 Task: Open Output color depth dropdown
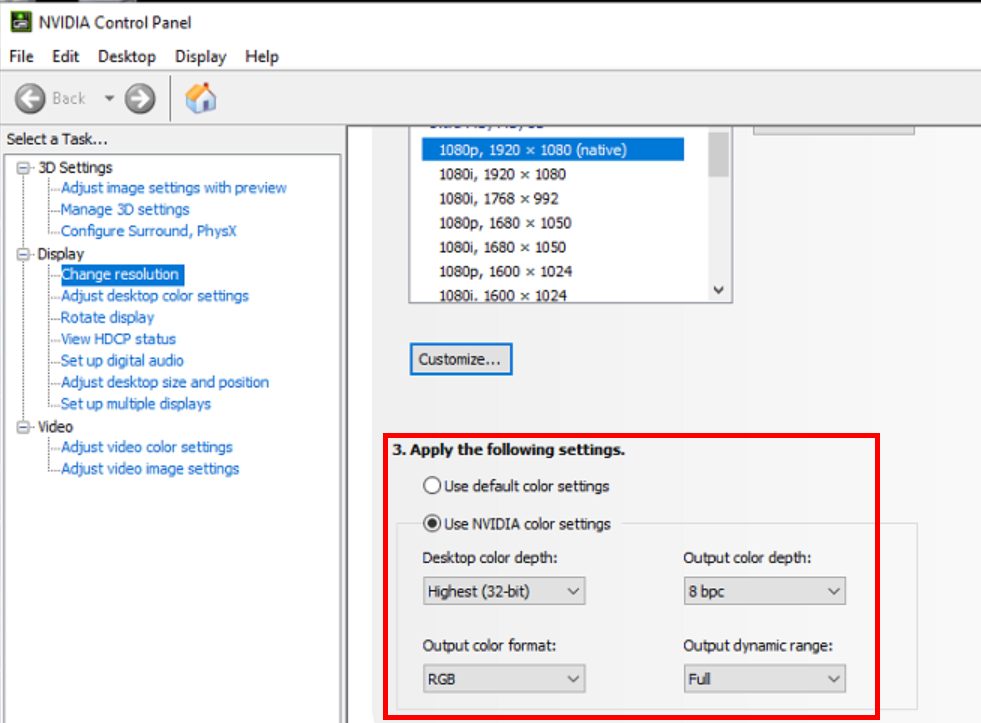pyautogui.click(x=765, y=591)
